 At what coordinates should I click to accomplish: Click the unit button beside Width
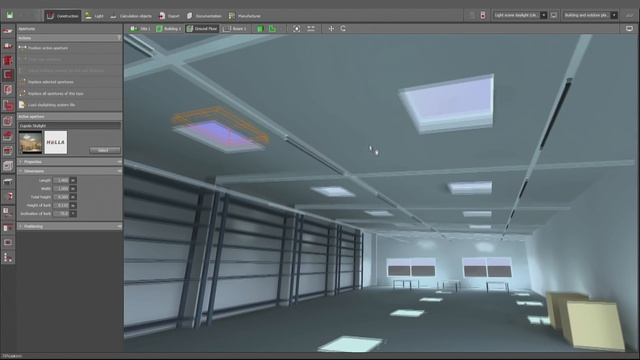click(x=73, y=189)
